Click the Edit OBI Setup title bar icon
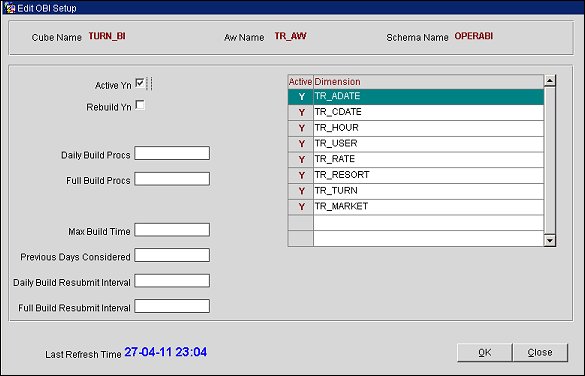Viewport: 585px width, 376px height. coord(9,7)
